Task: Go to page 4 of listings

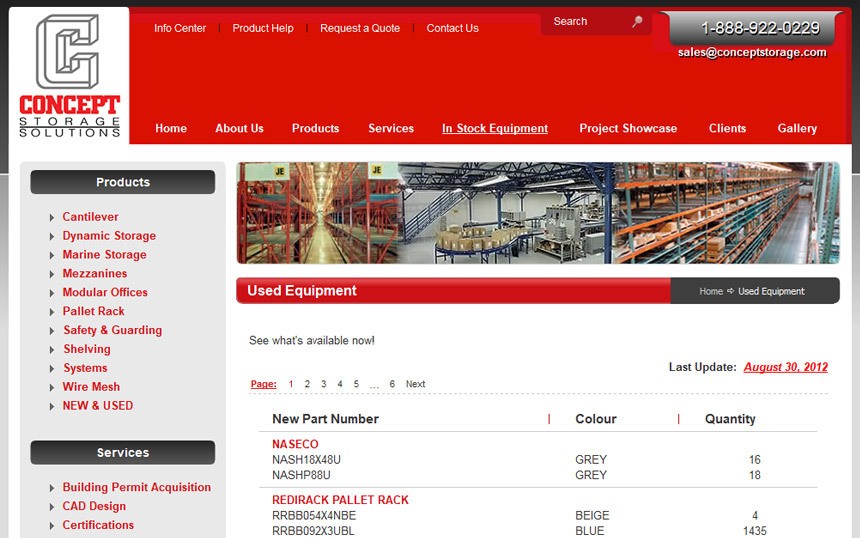Action: [x=340, y=384]
